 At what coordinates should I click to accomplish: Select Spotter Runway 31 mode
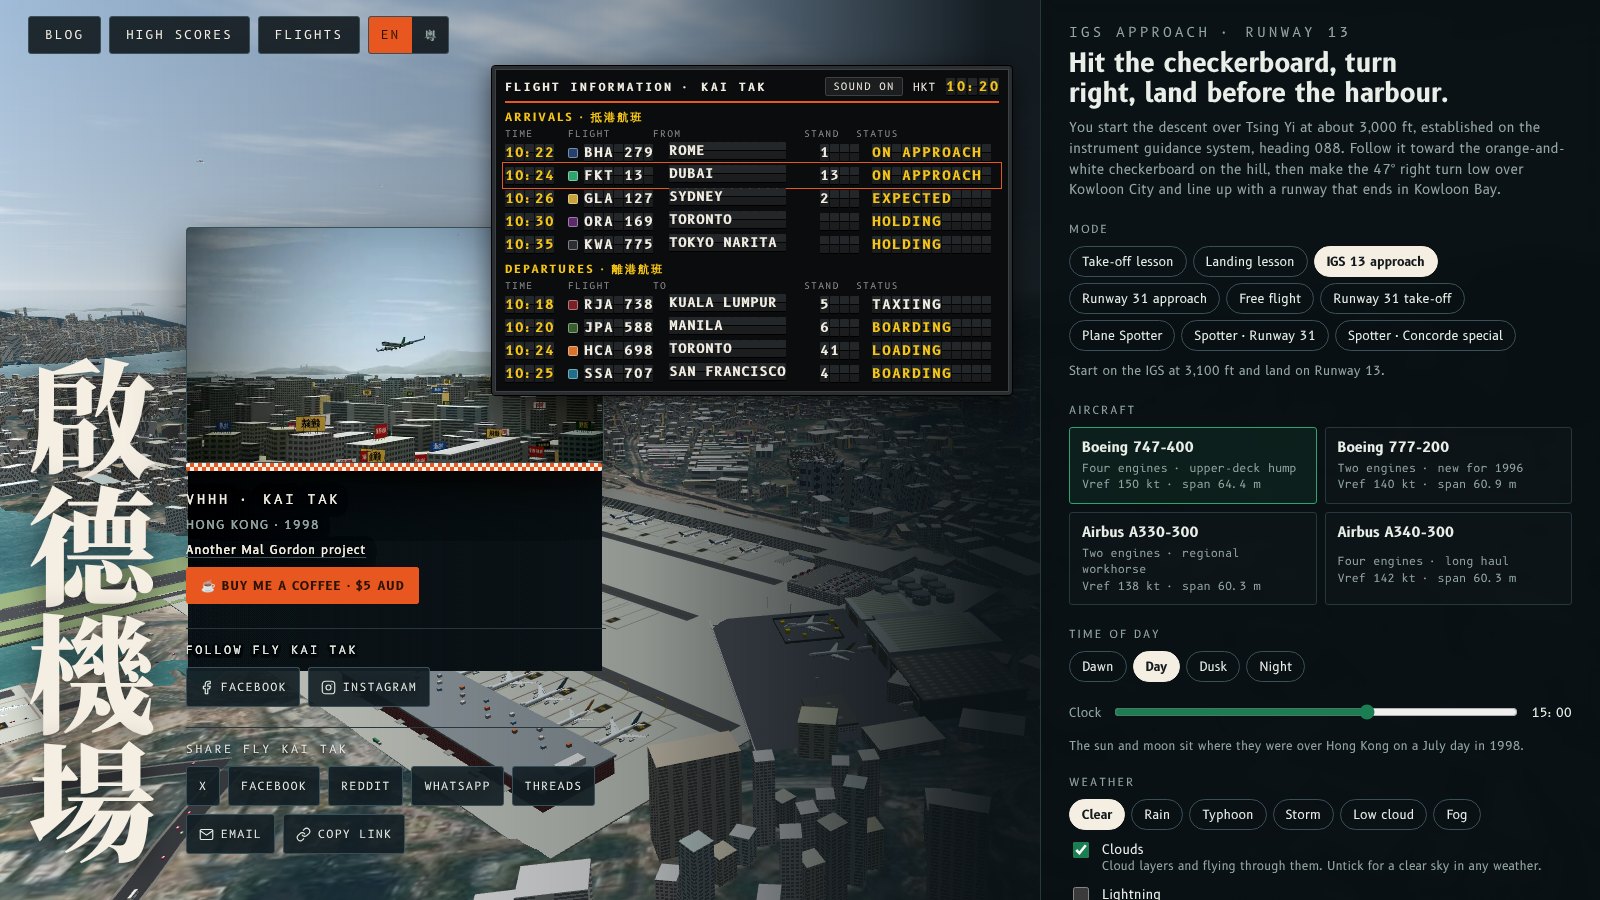[x=1254, y=336]
